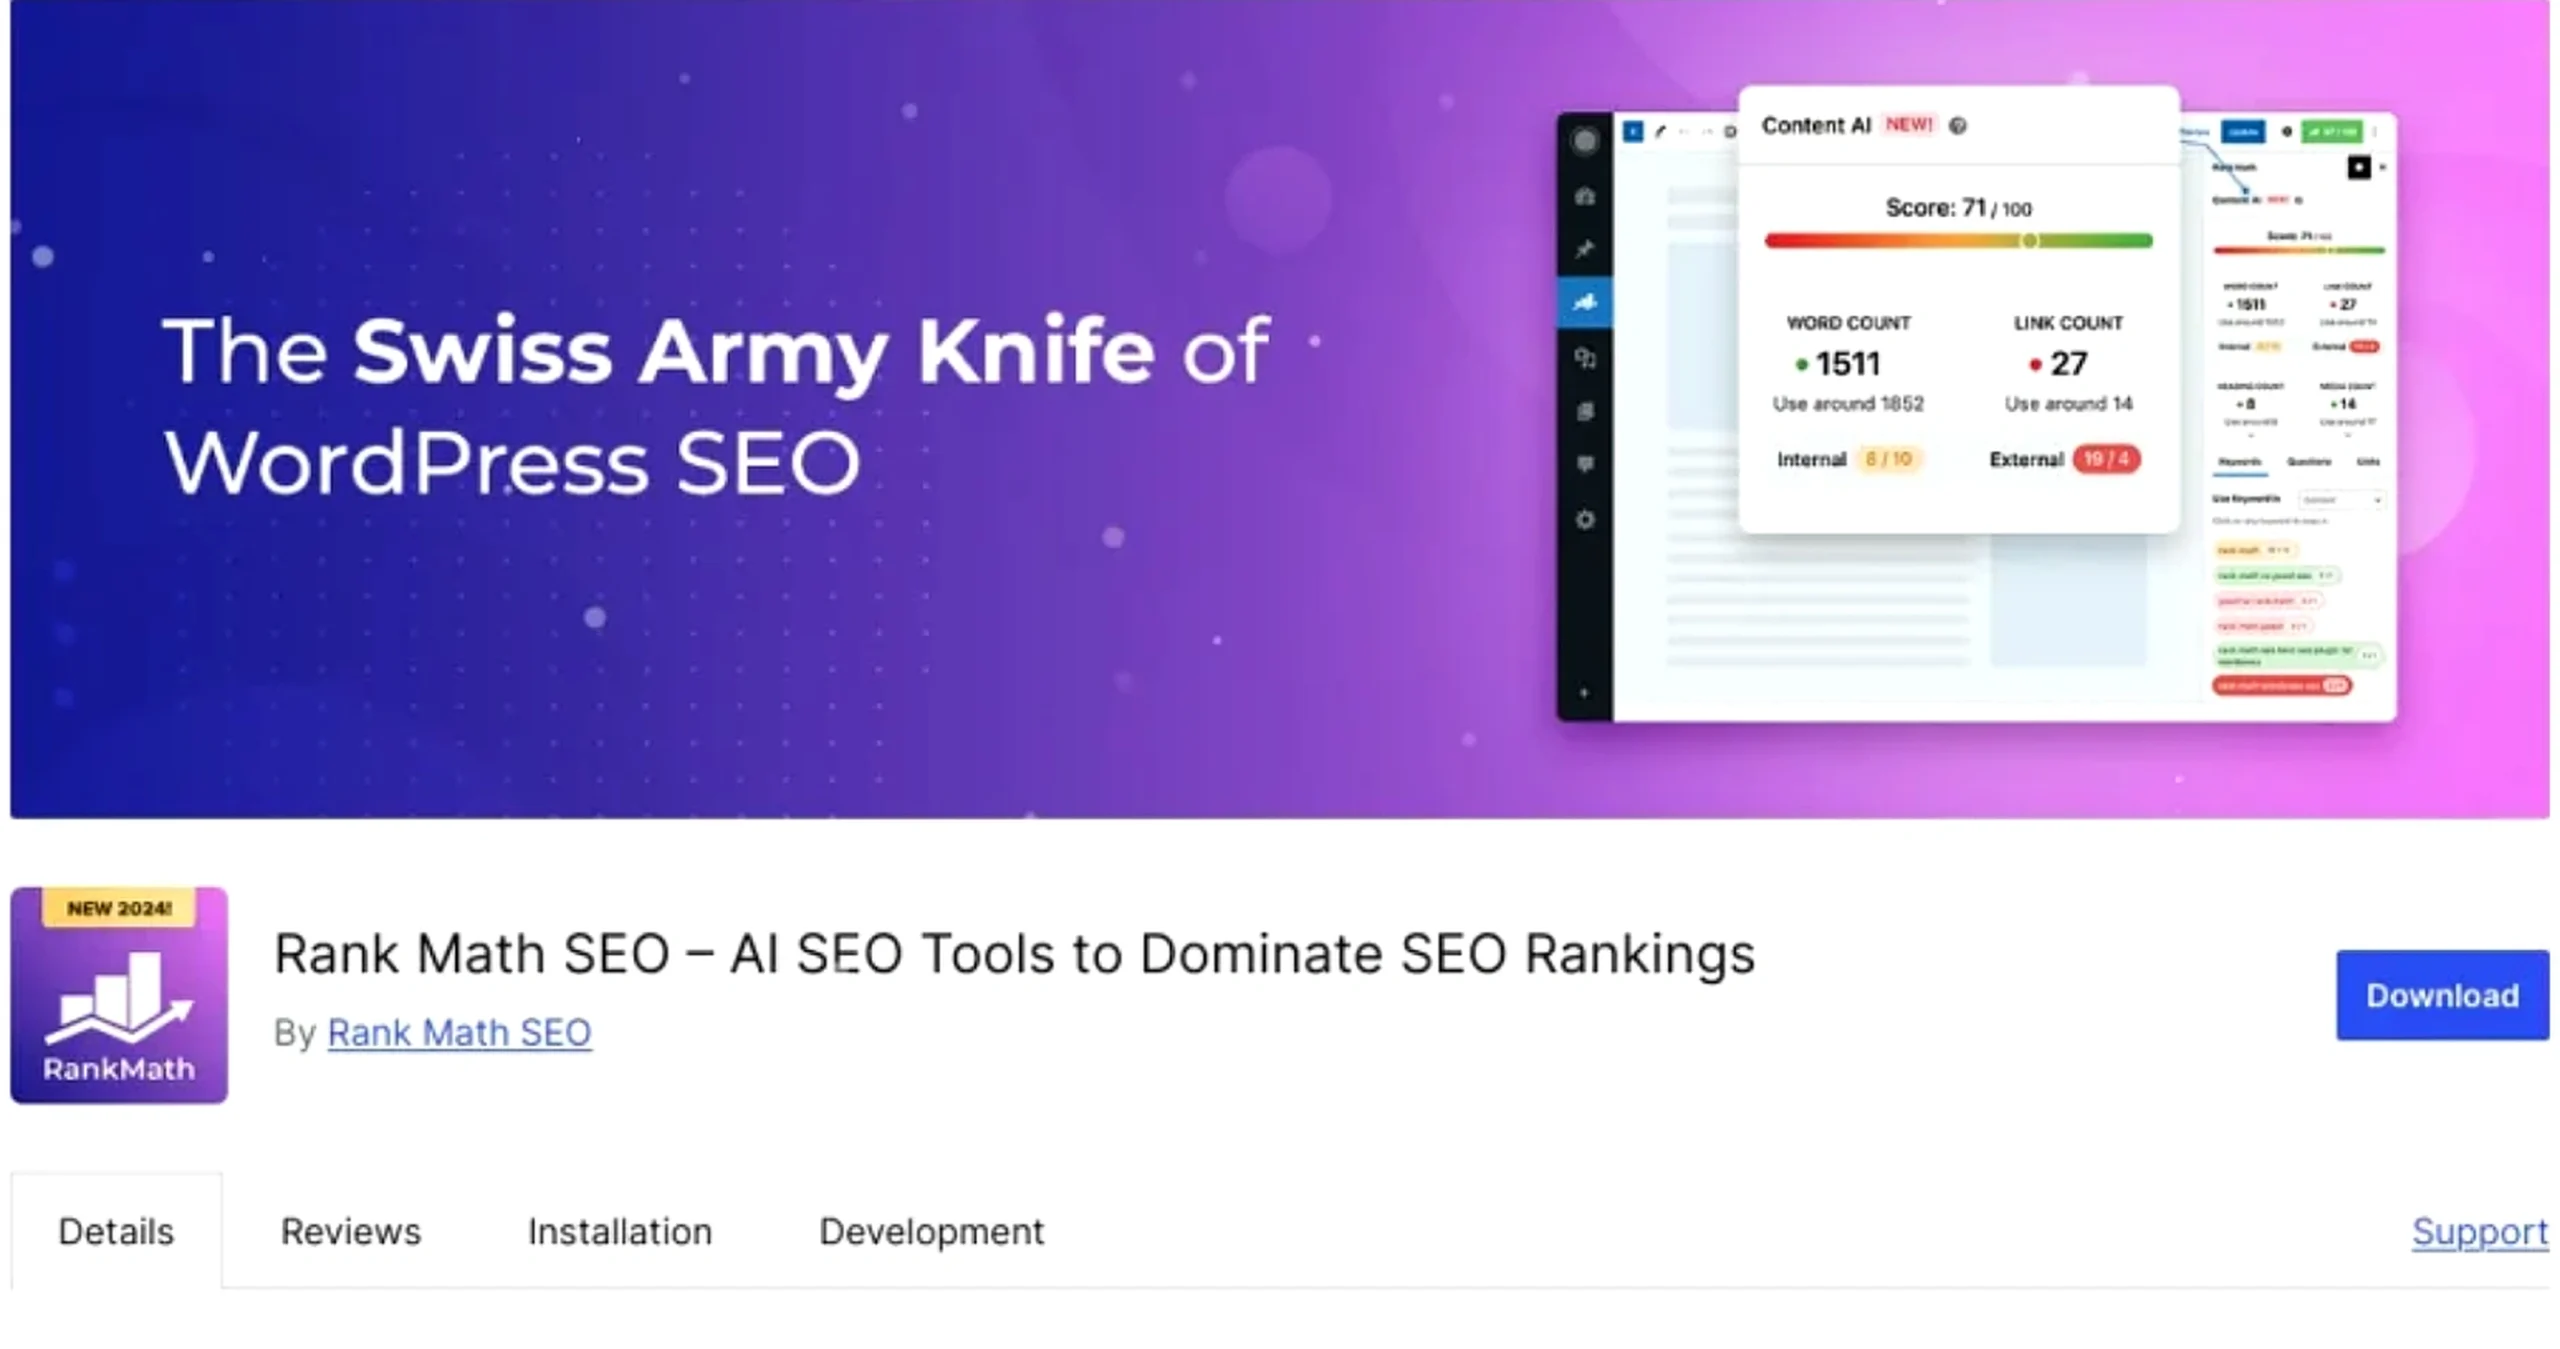
Task: Click the WORD COUNT value 1511
Action: (x=1847, y=364)
